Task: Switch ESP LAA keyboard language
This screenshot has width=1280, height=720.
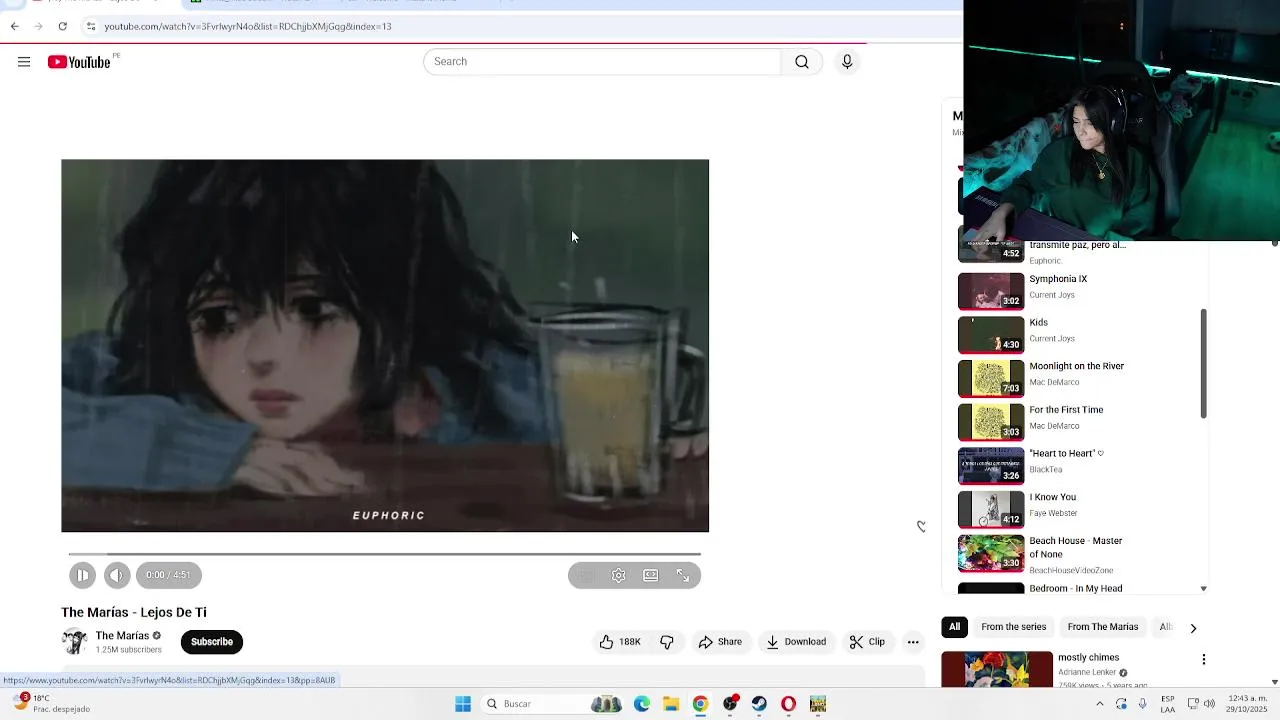Action: (x=1168, y=704)
